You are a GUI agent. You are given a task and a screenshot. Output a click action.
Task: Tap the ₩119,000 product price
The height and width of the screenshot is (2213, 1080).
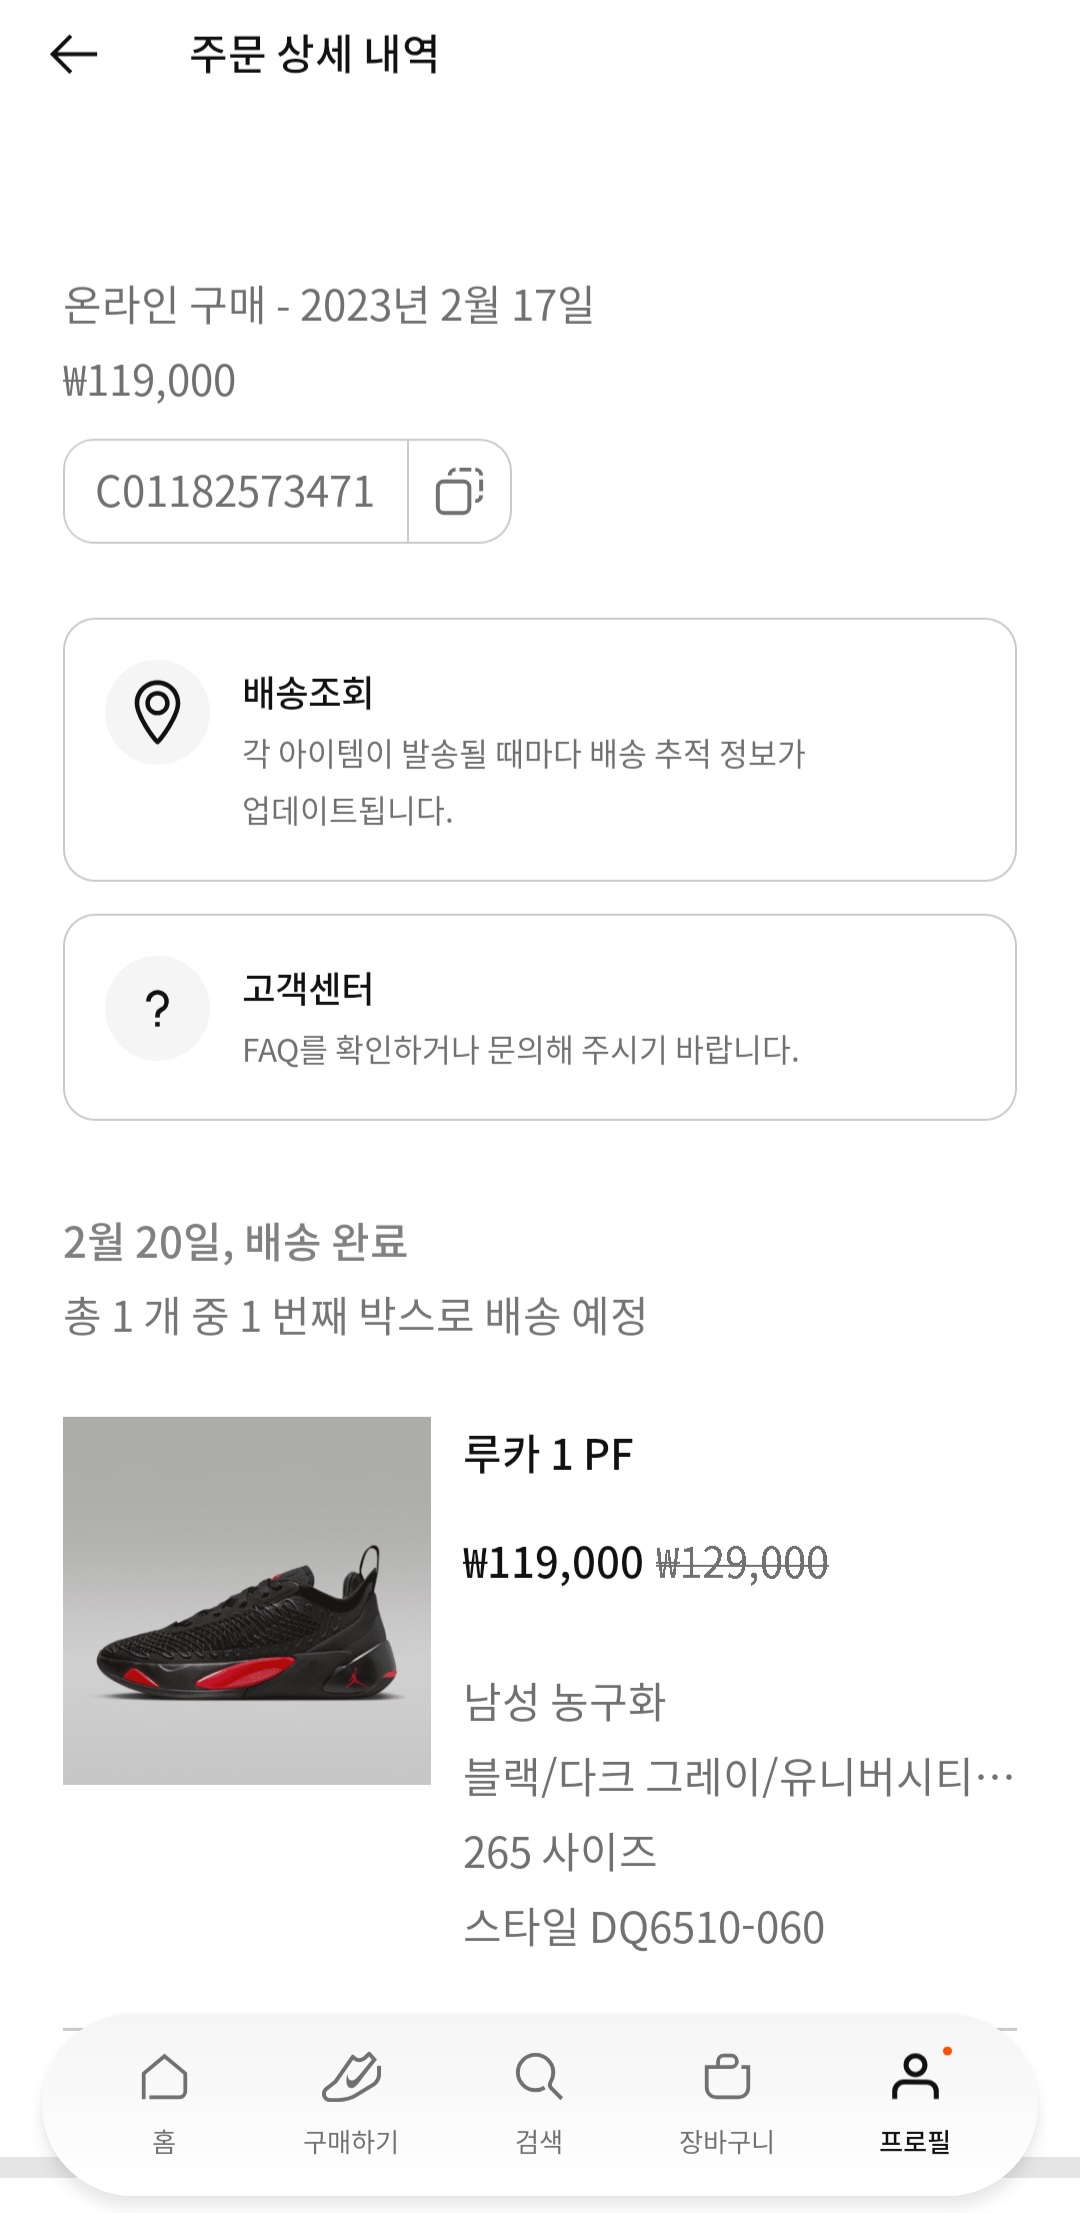pyautogui.click(x=552, y=1562)
